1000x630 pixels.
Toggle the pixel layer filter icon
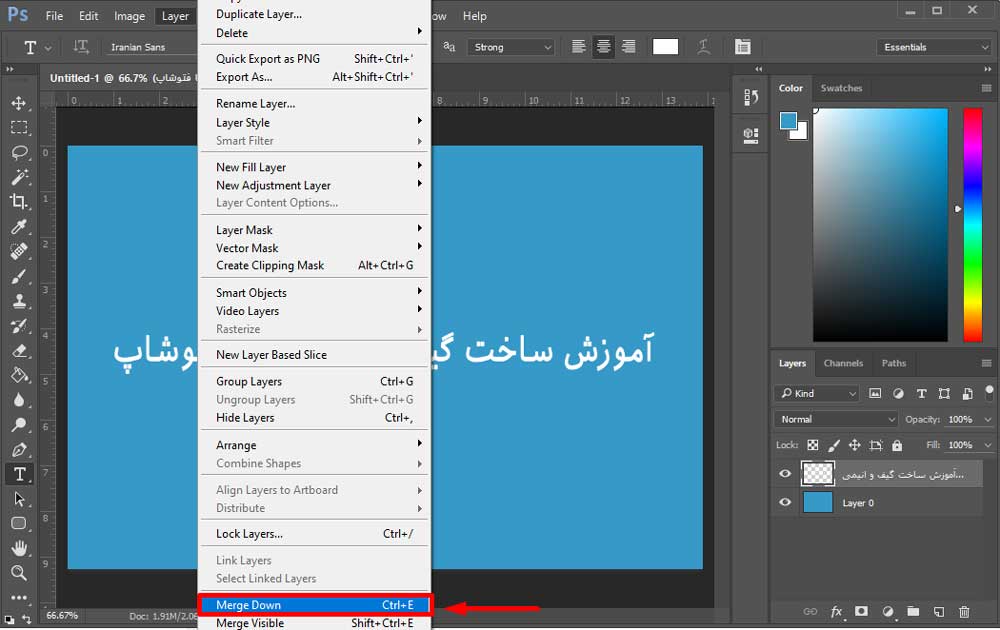point(875,393)
